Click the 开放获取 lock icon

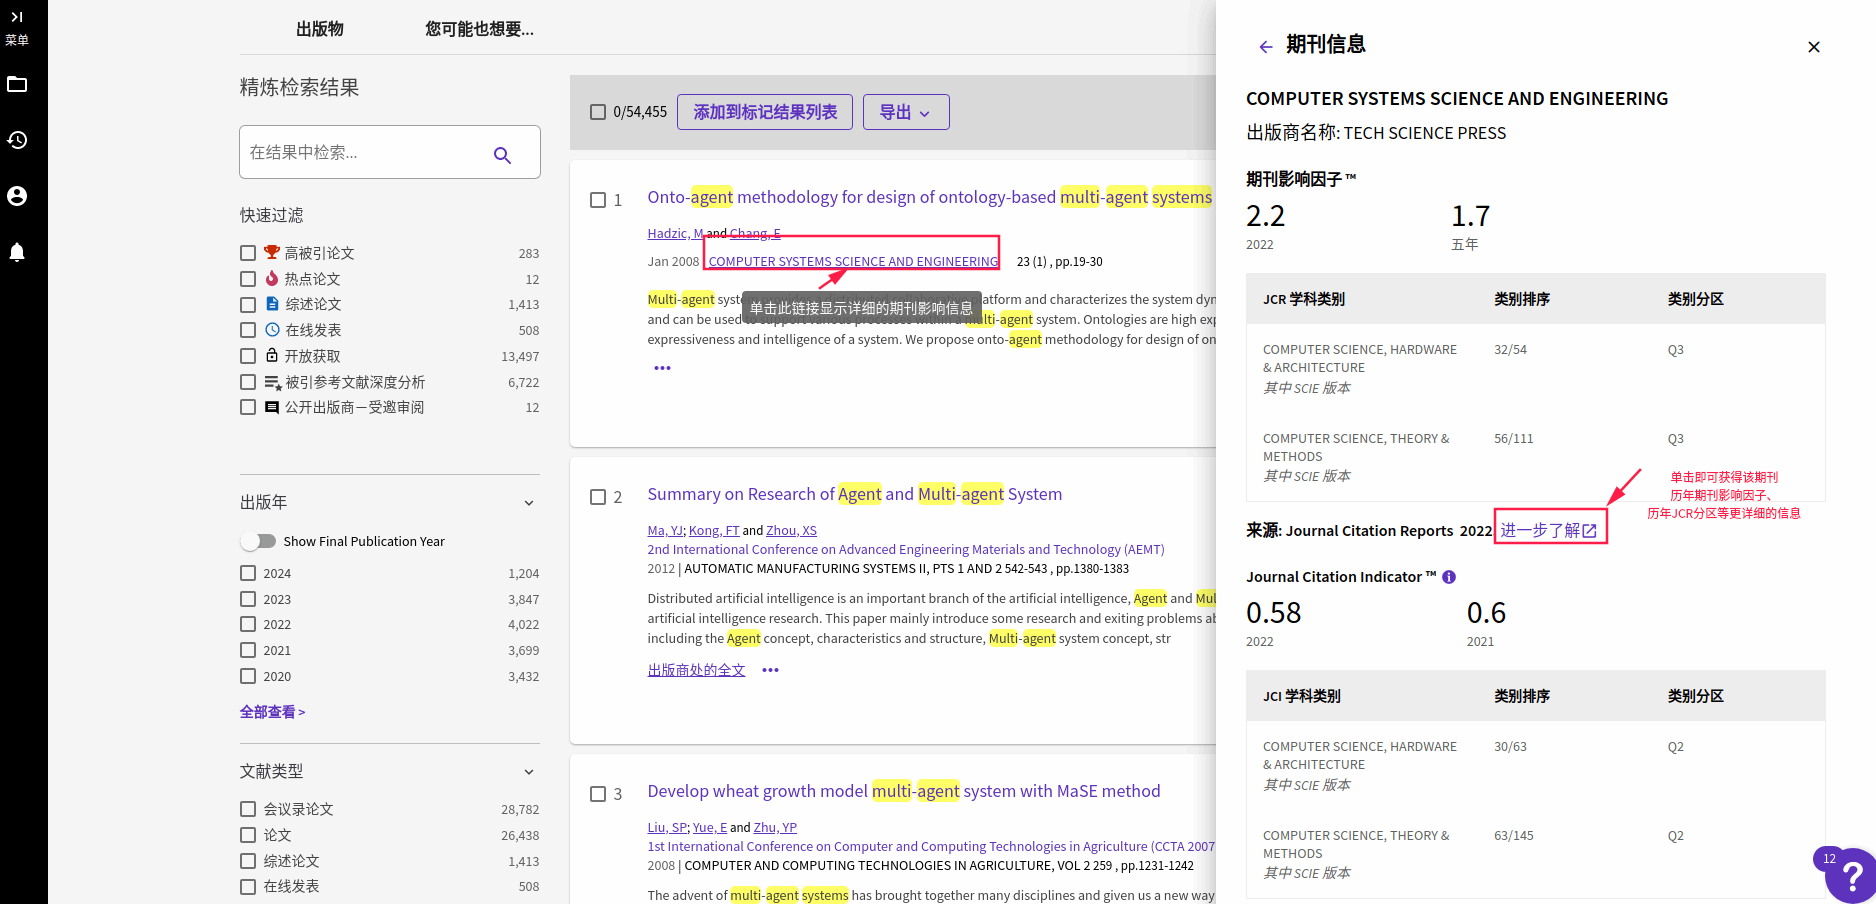[272, 355]
